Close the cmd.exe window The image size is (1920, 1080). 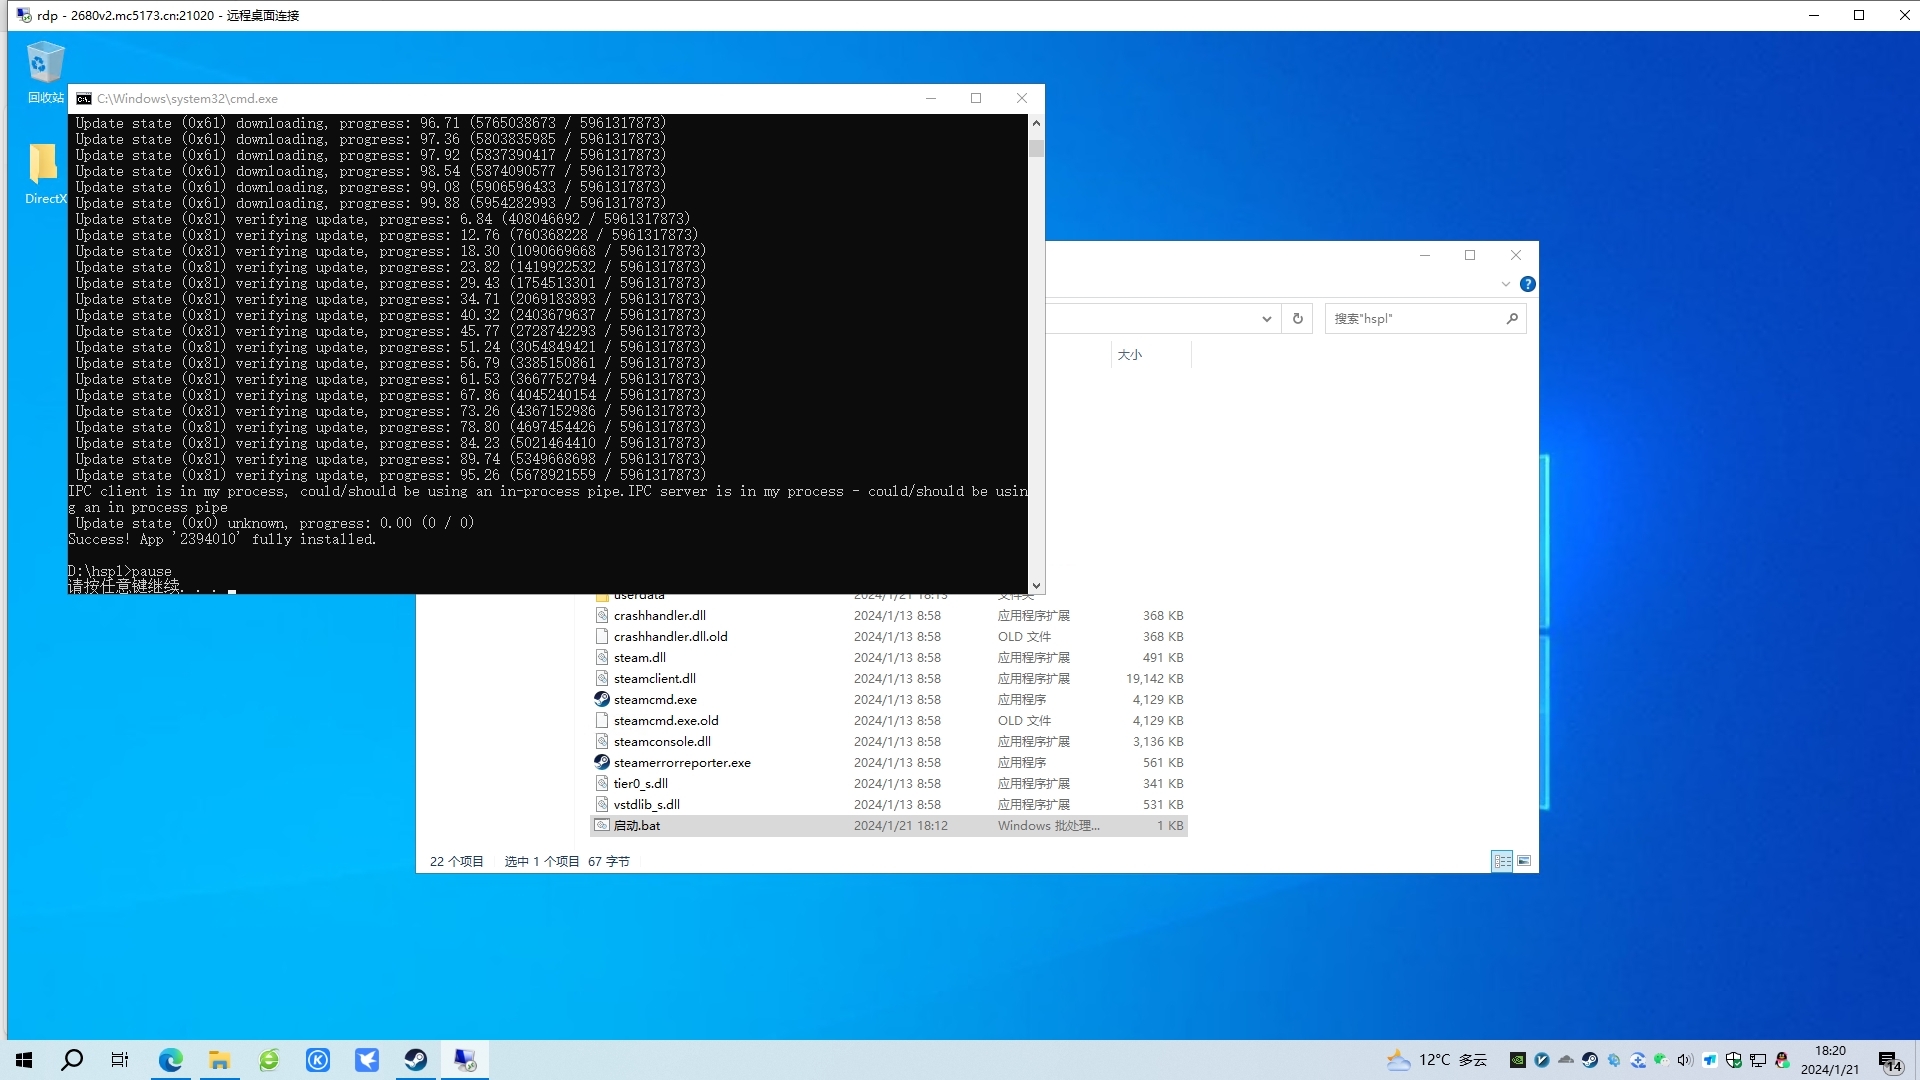coord(1022,98)
